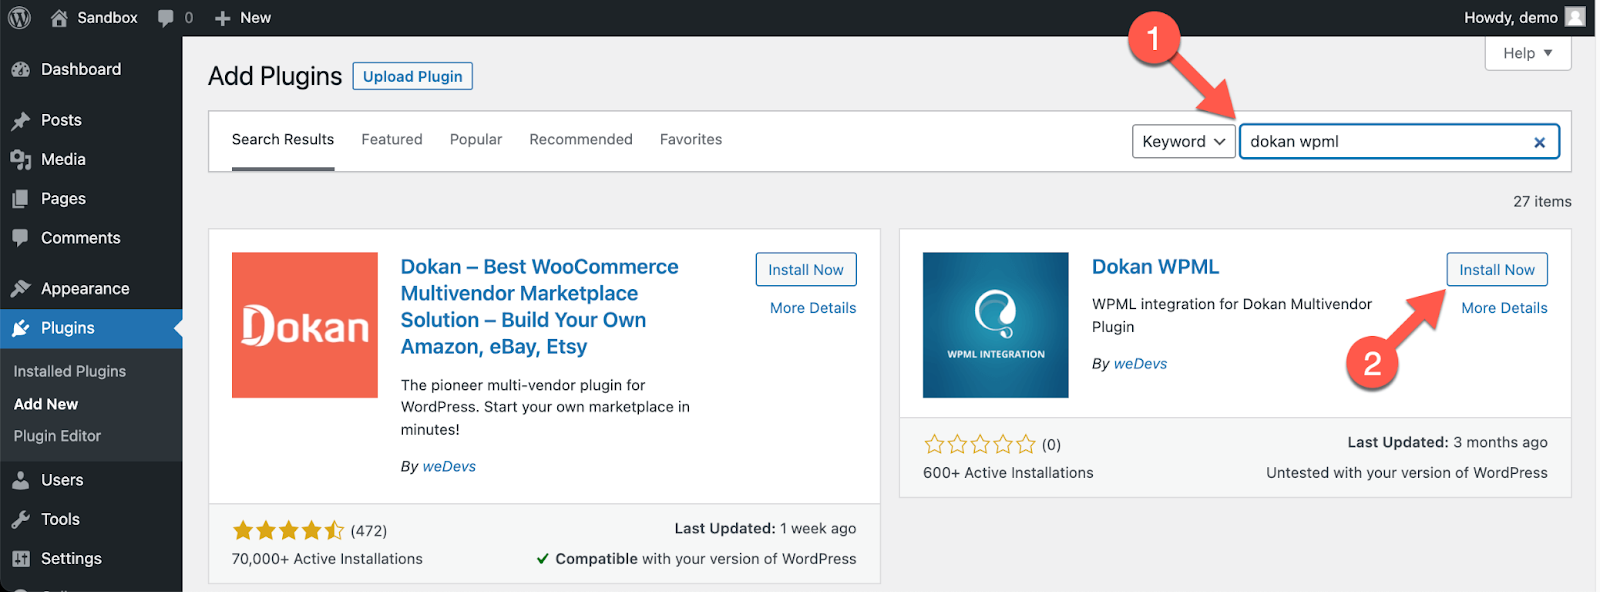Click the Dashboard gauge icon

coord(20,69)
